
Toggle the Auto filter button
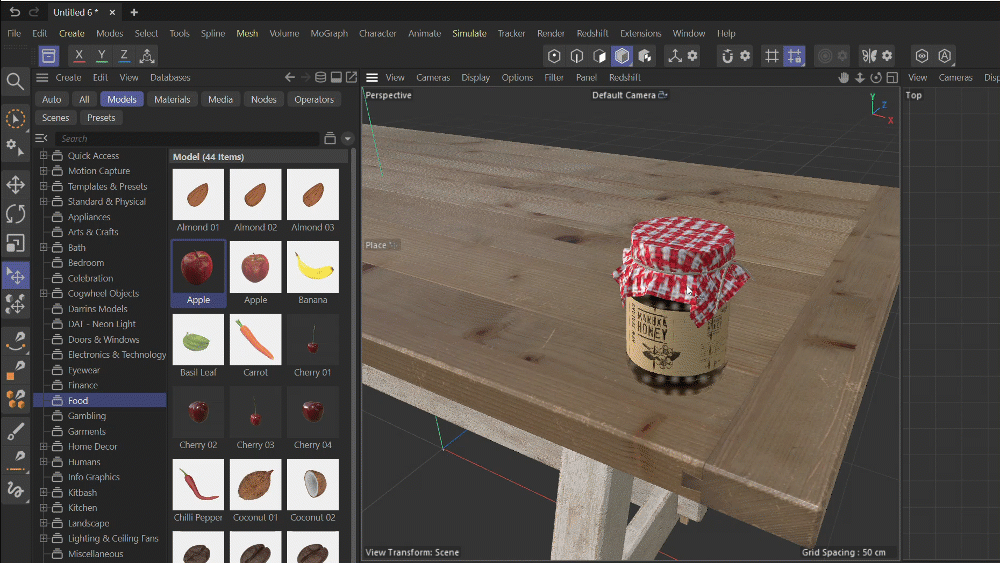point(52,99)
